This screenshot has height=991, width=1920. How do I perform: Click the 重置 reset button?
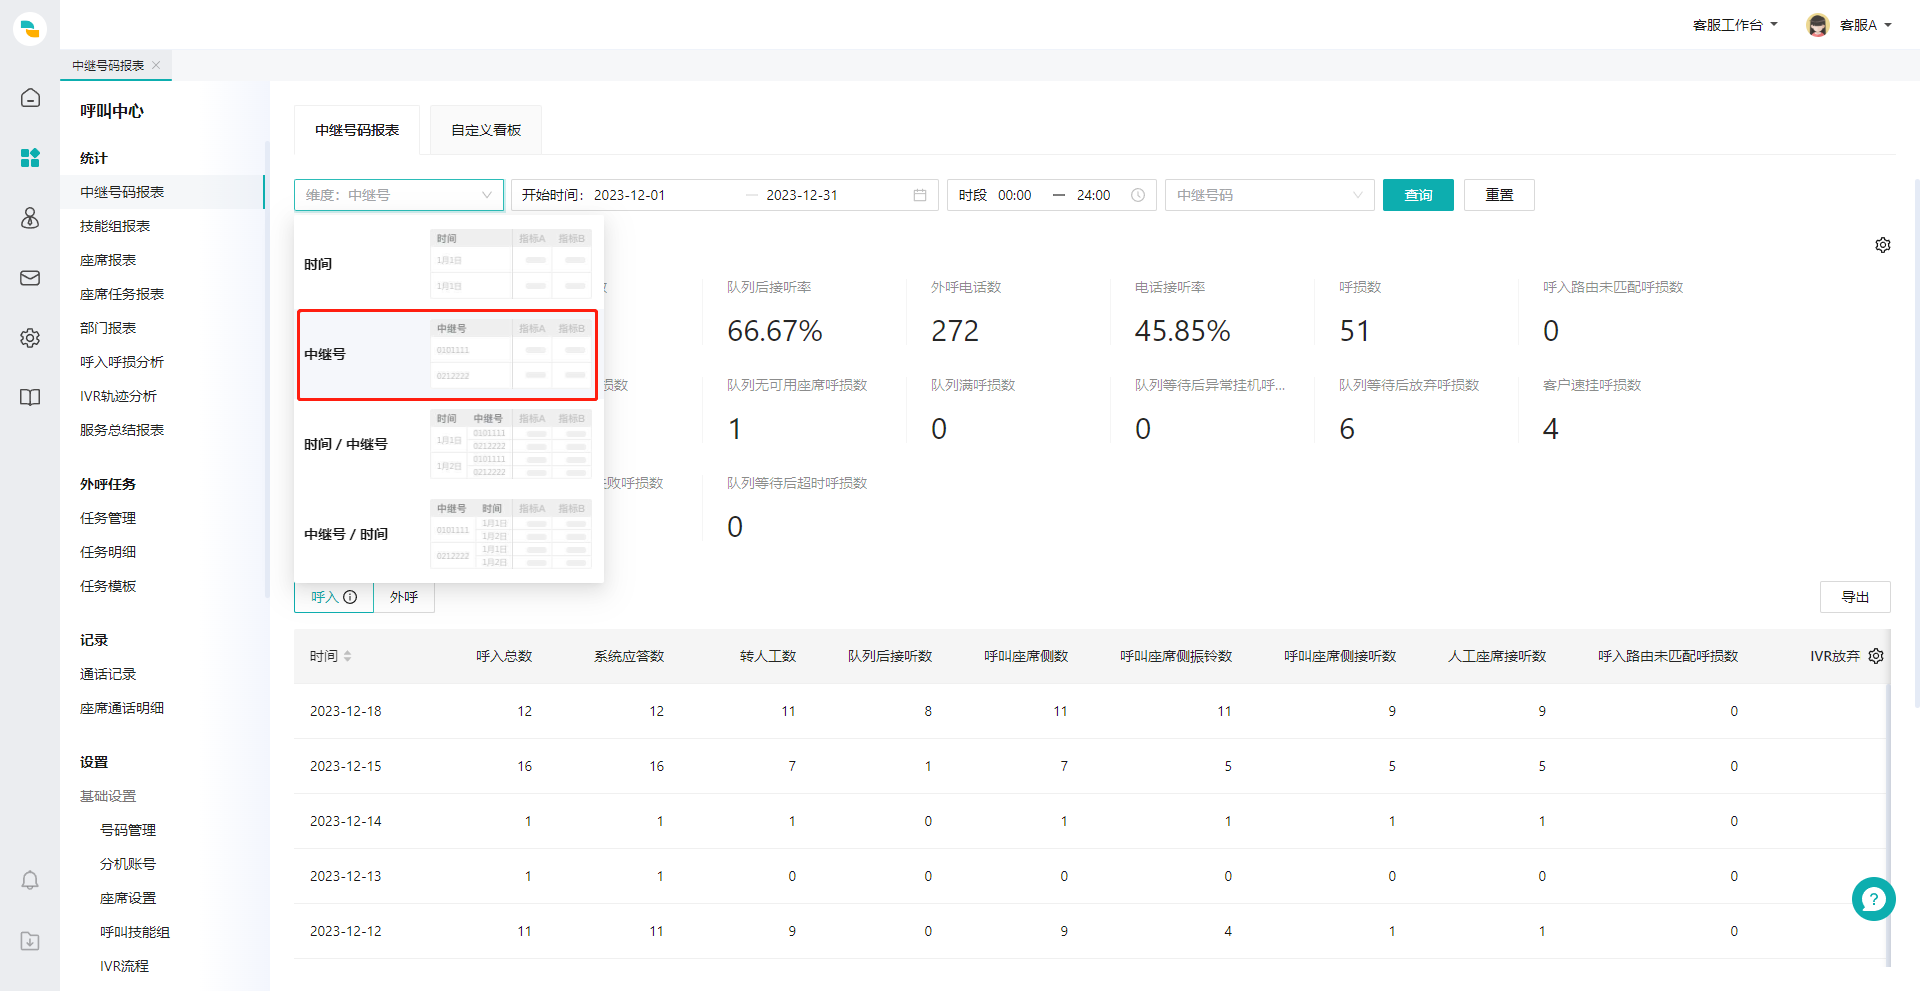[1499, 195]
